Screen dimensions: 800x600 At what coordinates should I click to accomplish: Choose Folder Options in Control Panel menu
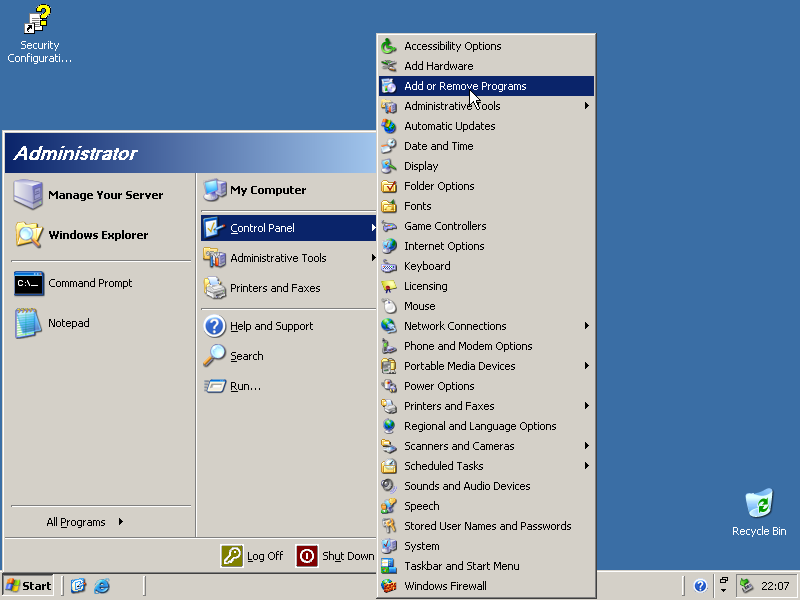(439, 186)
